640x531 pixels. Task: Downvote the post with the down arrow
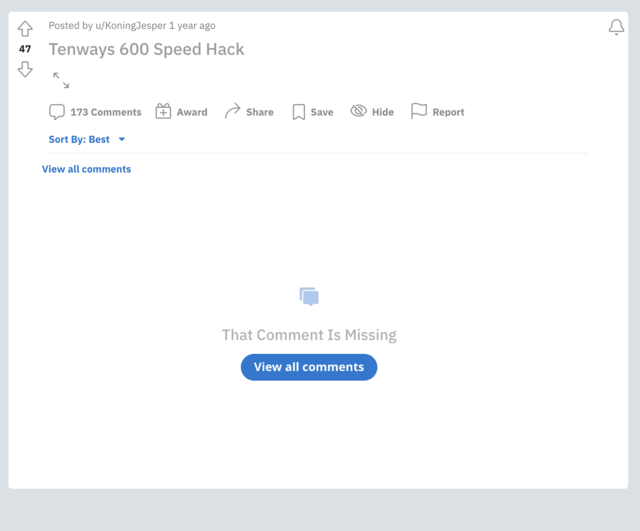(x=25, y=69)
